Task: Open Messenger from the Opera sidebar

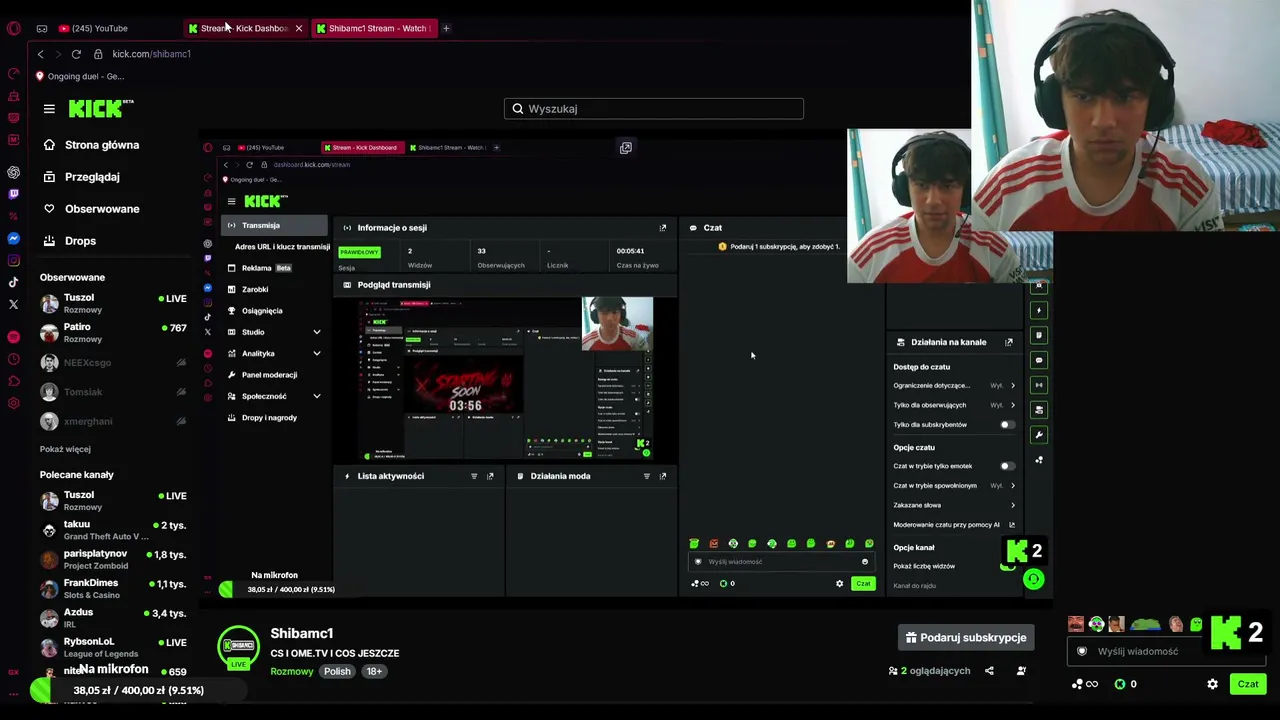Action: pyautogui.click(x=14, y=238)
